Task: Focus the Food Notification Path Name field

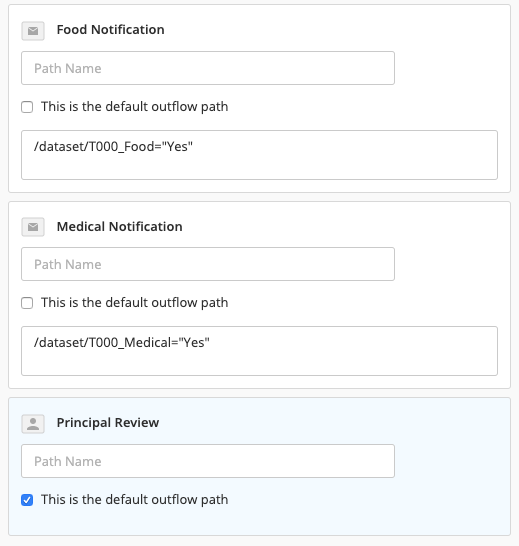Action: (208, 68)
